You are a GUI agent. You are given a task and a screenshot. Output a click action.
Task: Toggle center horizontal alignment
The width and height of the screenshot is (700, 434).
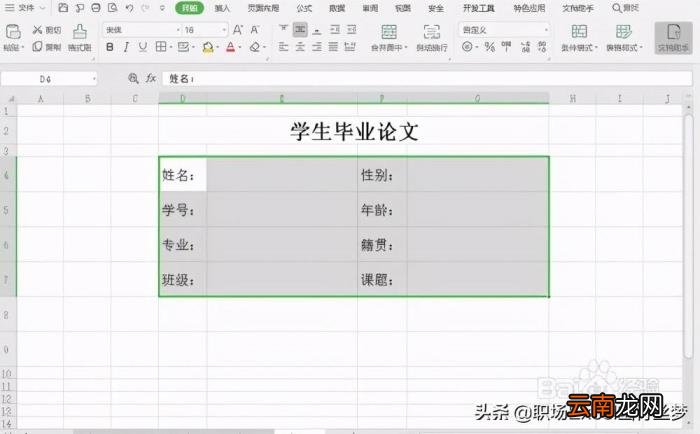[x=300, y=46]
